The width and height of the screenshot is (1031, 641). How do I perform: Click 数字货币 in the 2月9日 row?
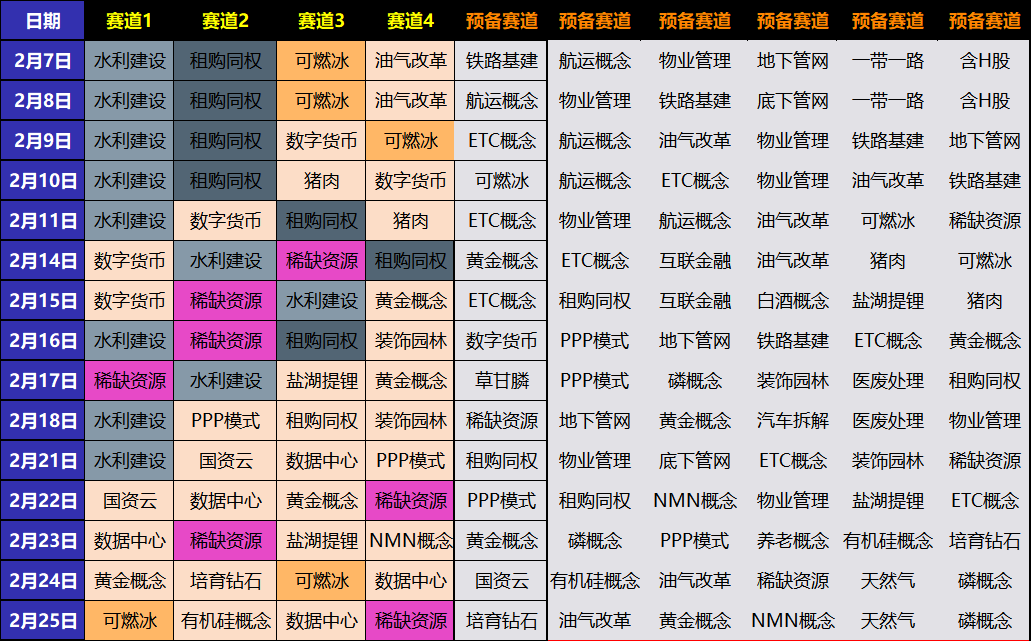pyautogui.click(x=321, y=141)
